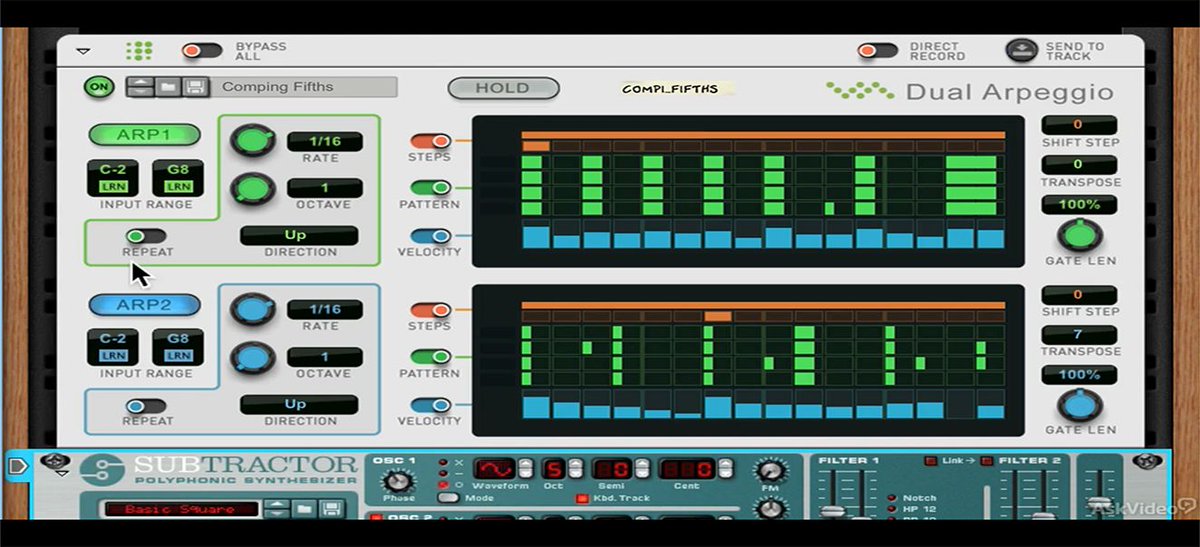Toggle the Kbd. Track red LED button

coord(582,498)
